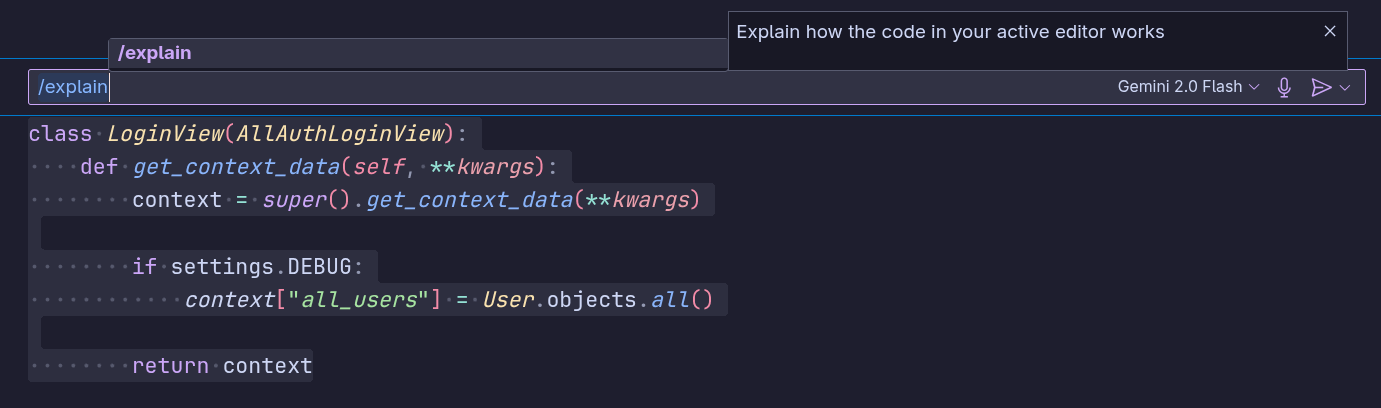Click the all() call on objects
1381x408 pixels.
point(682,300)
